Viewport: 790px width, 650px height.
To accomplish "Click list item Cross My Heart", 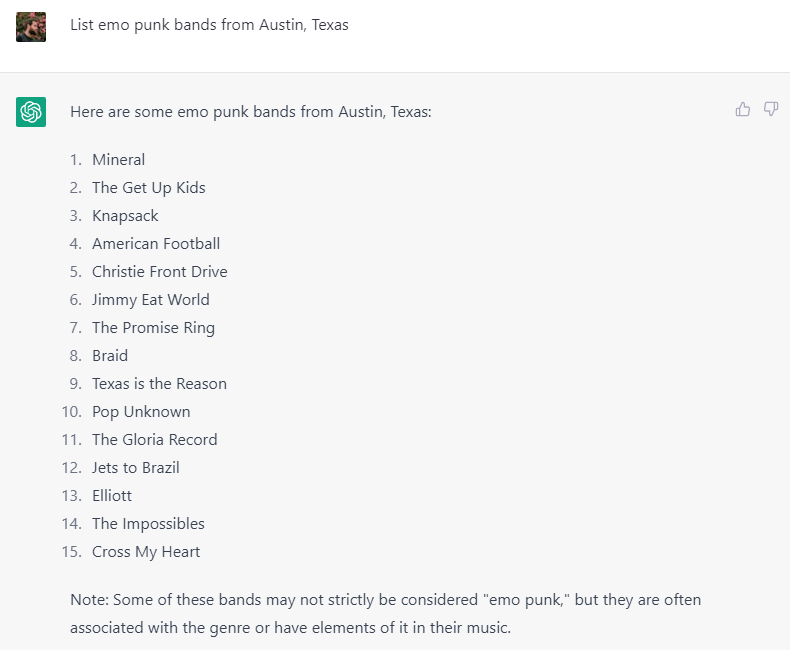I will pos(146,552).
